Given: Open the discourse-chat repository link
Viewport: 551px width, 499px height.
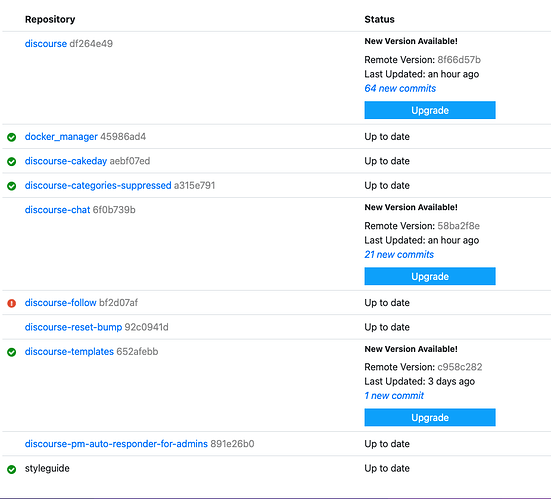Looking at the screenshot, I should [57, 210].
